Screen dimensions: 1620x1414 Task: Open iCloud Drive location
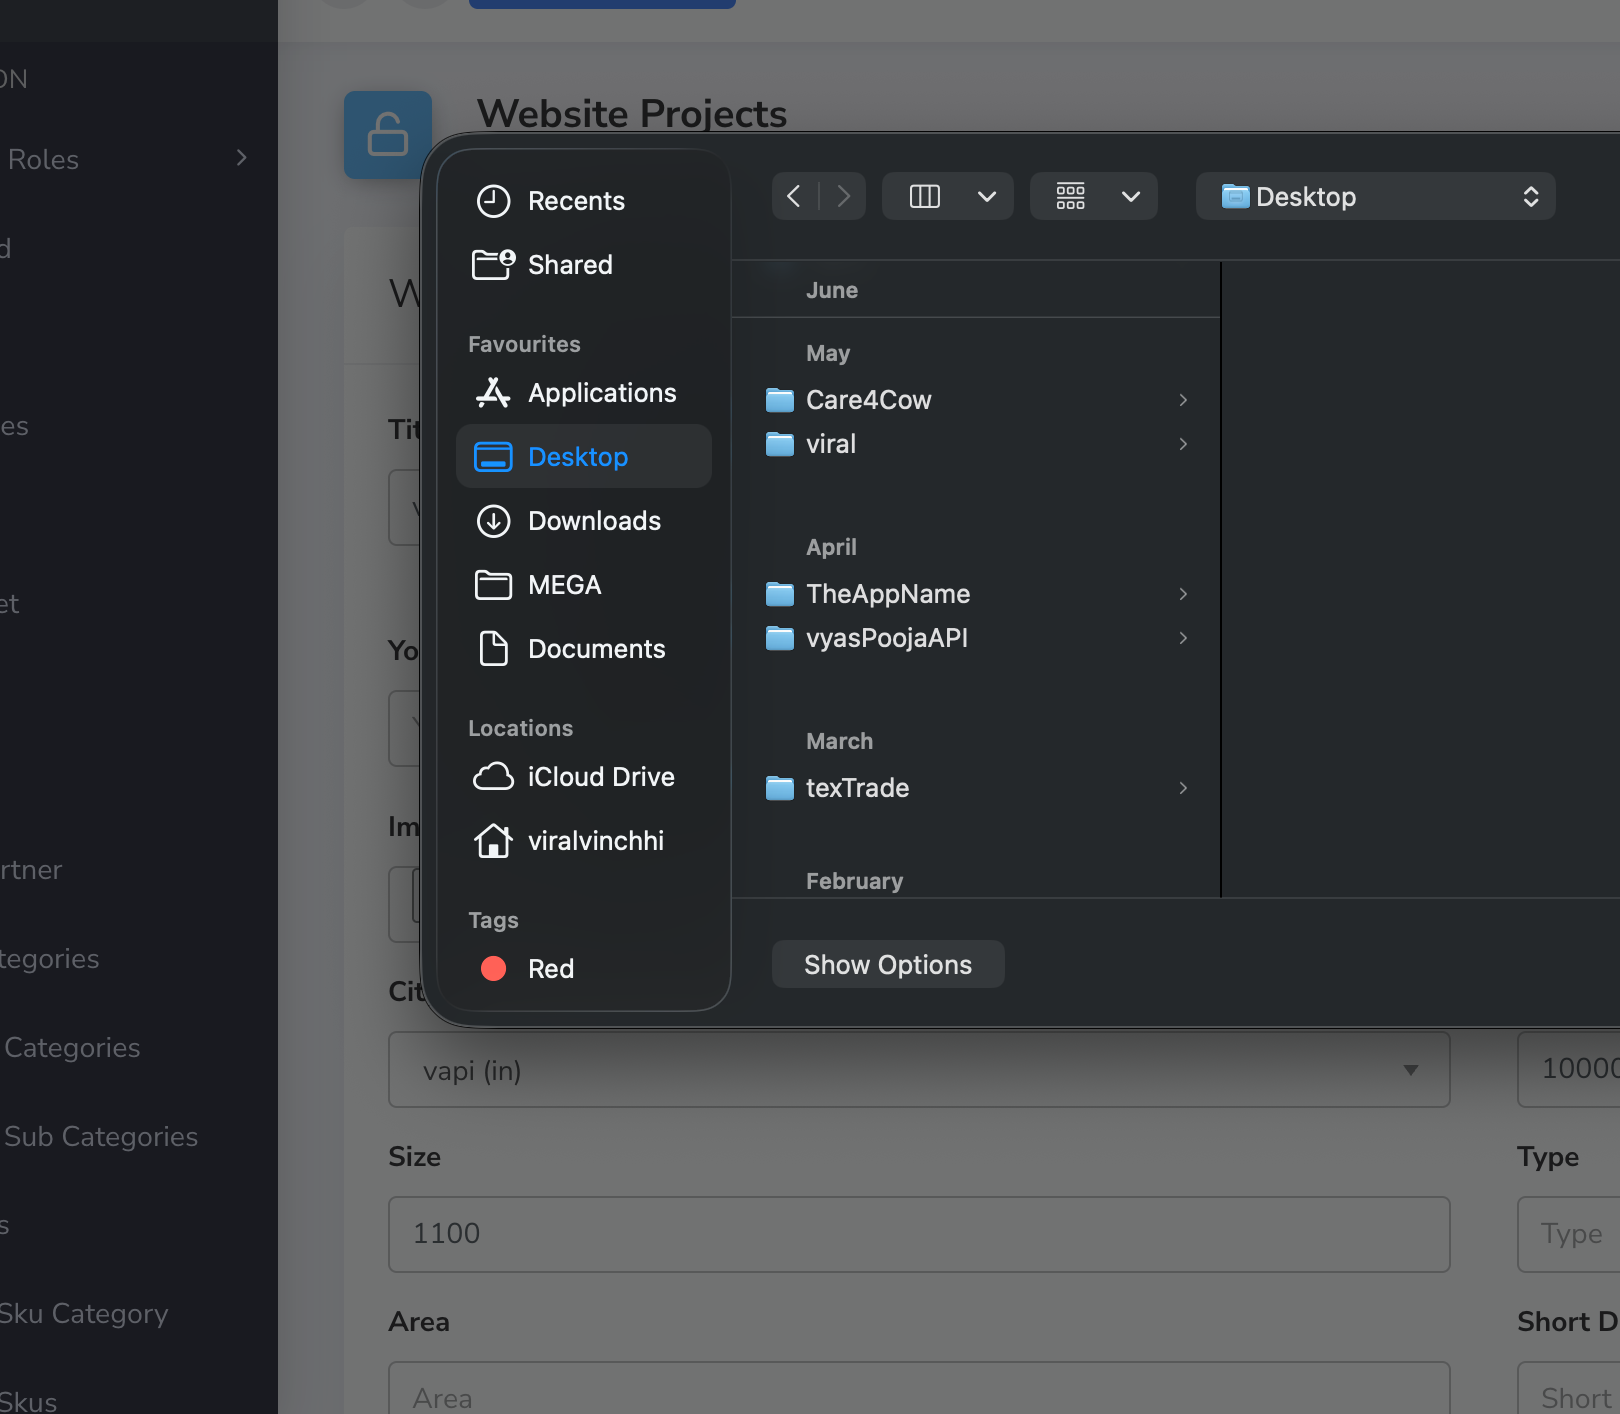[600, 777]
